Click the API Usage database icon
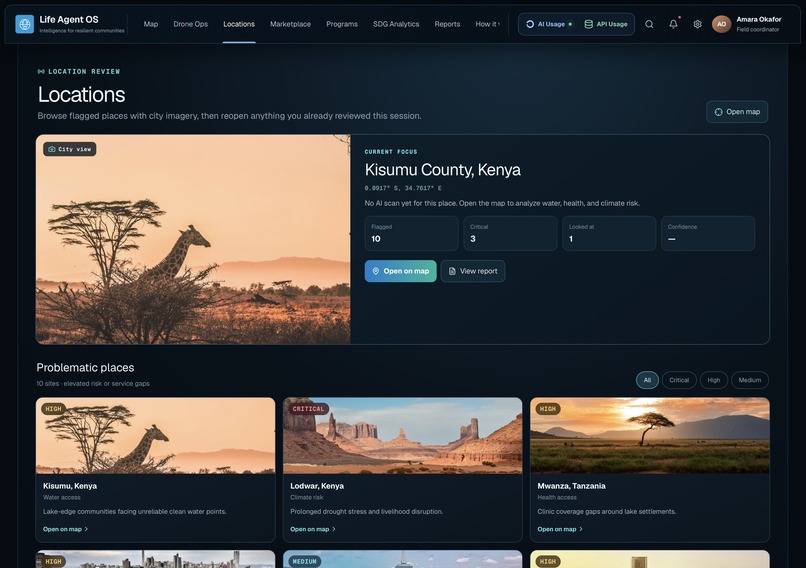The width and height of the screenshot is (806, 568). coord(589,24)
